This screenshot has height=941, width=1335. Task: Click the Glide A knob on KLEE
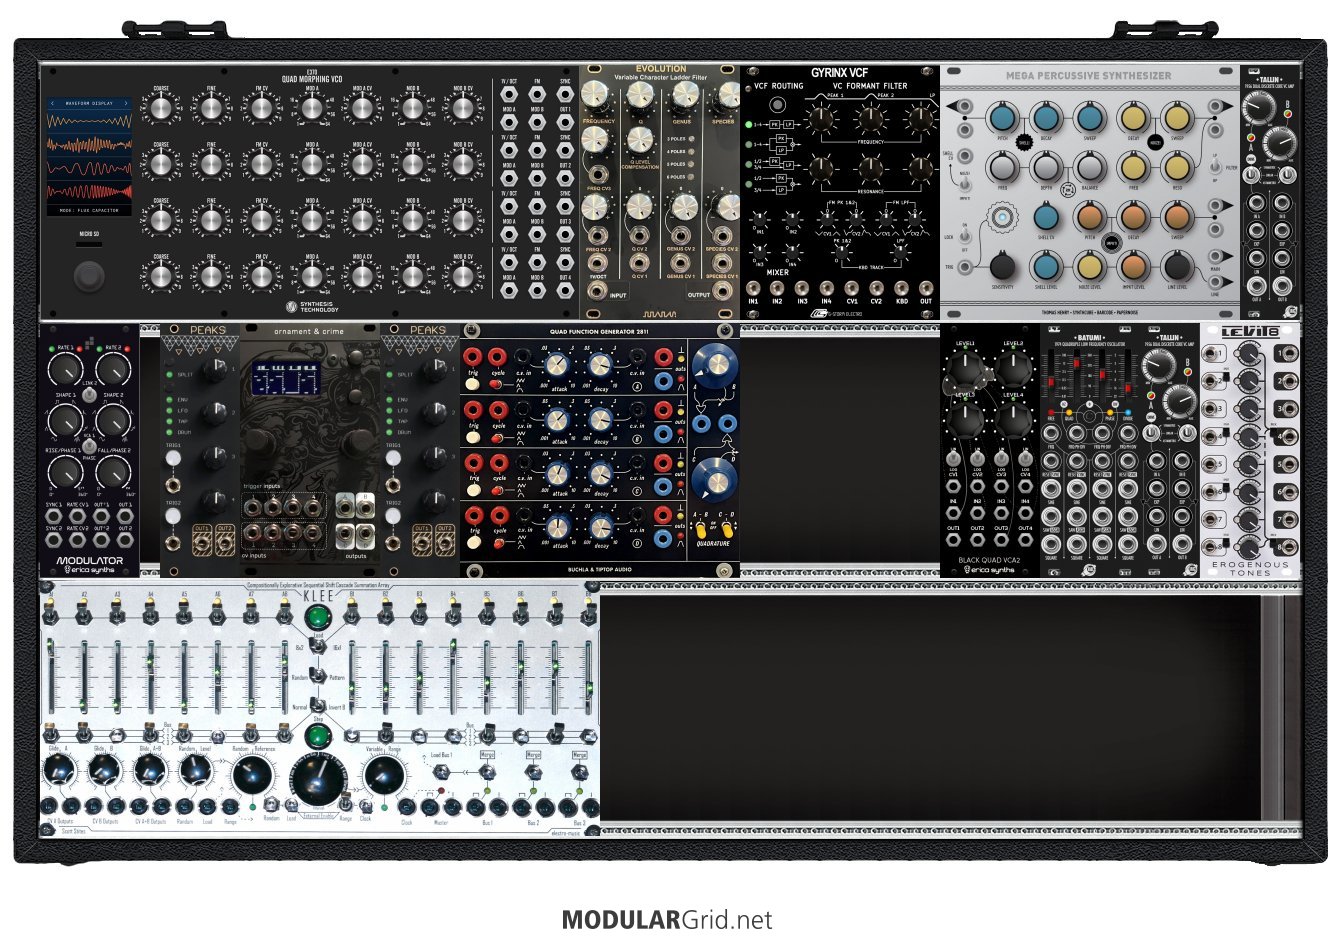pyautogui.click(x=59, y=771)
